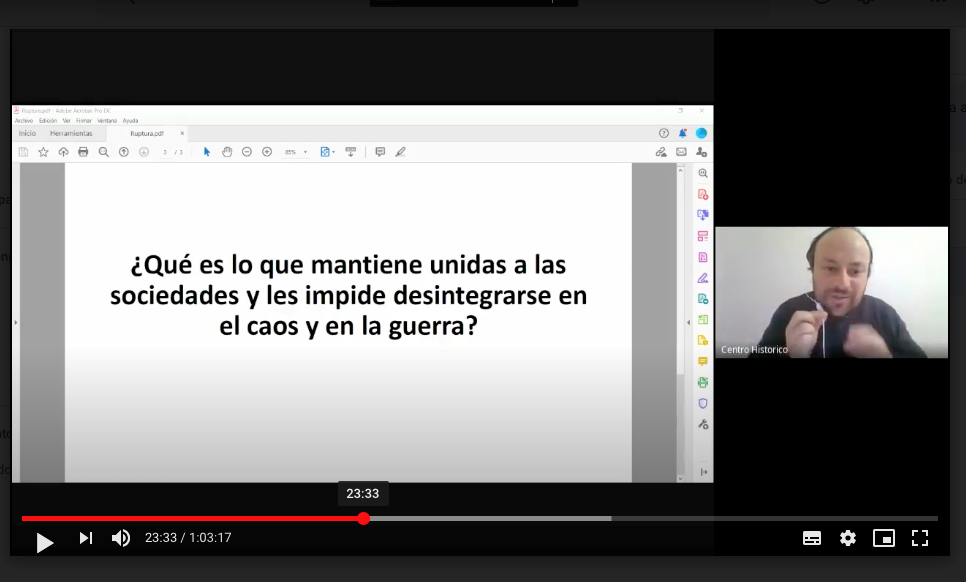Image resolution: width=966 pixels, height=582 pixels.
Task: Collapse the right tools pane arrow
Action: pyautogui.click(x=688, y=322)
